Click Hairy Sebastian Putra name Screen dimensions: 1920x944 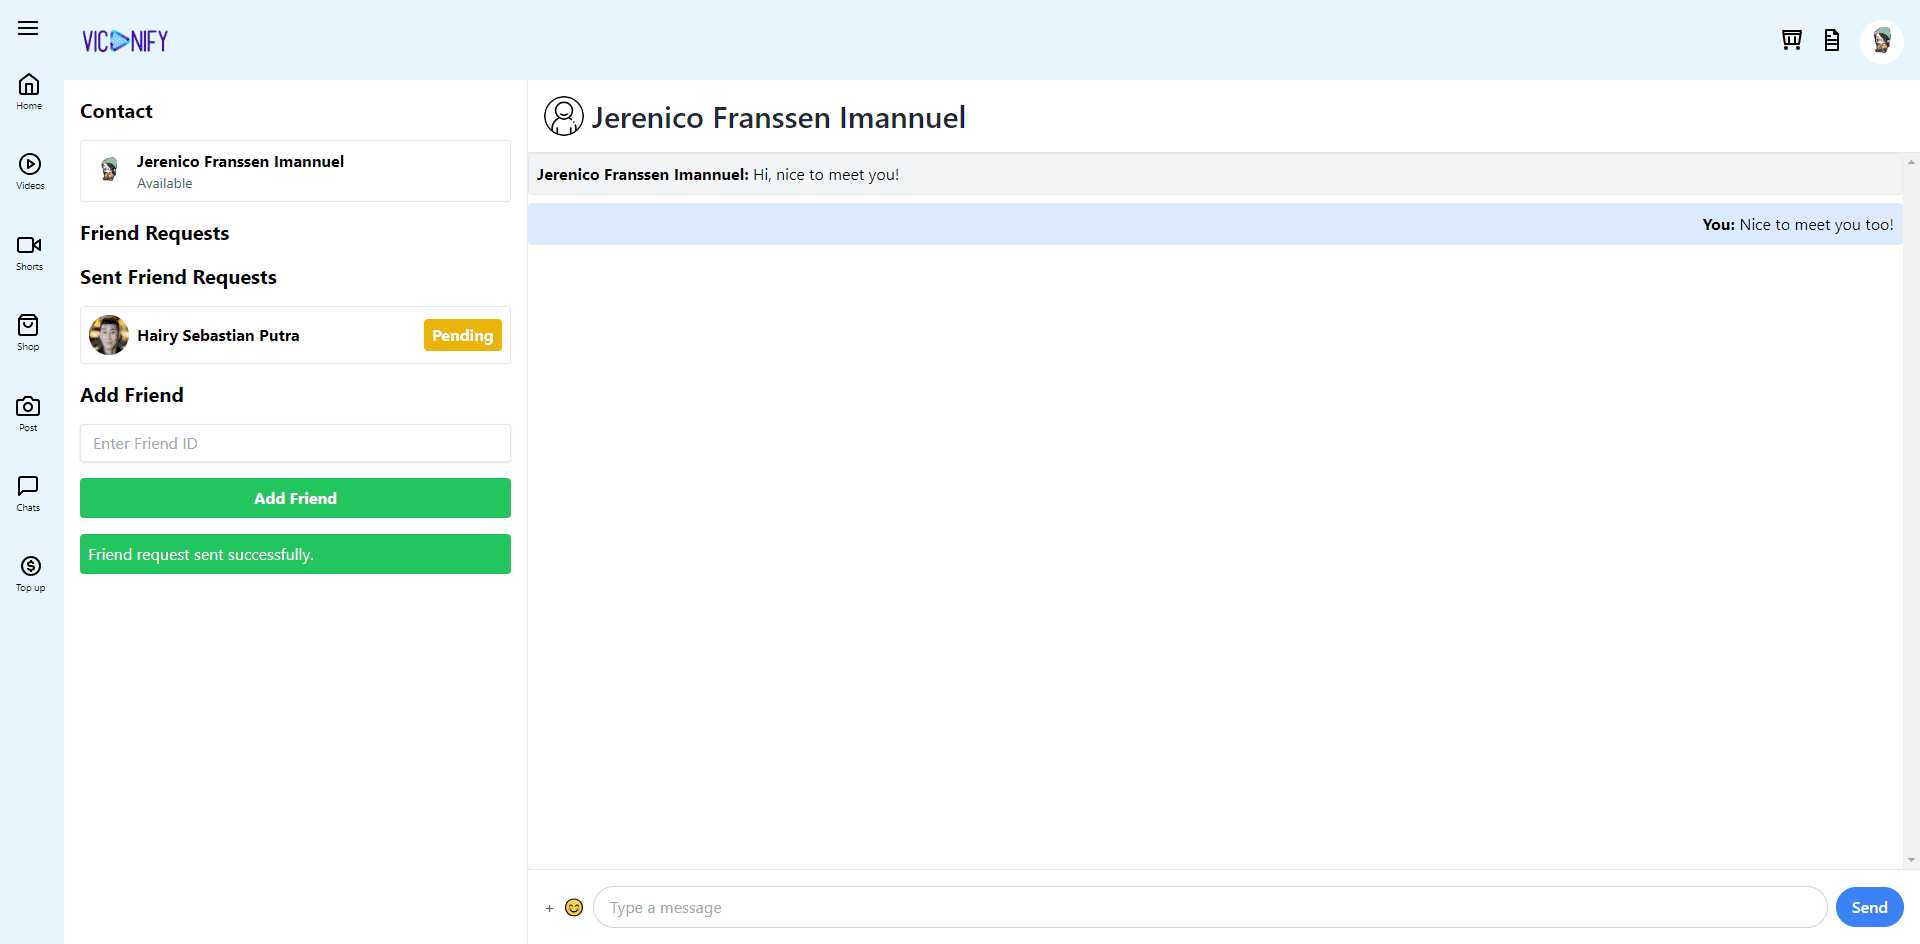point(218,335)
